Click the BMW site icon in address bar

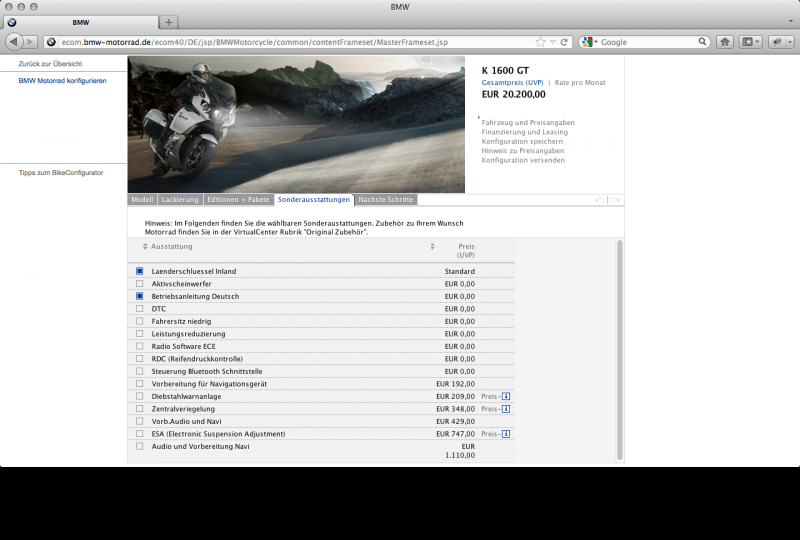[x=51, y=42]
